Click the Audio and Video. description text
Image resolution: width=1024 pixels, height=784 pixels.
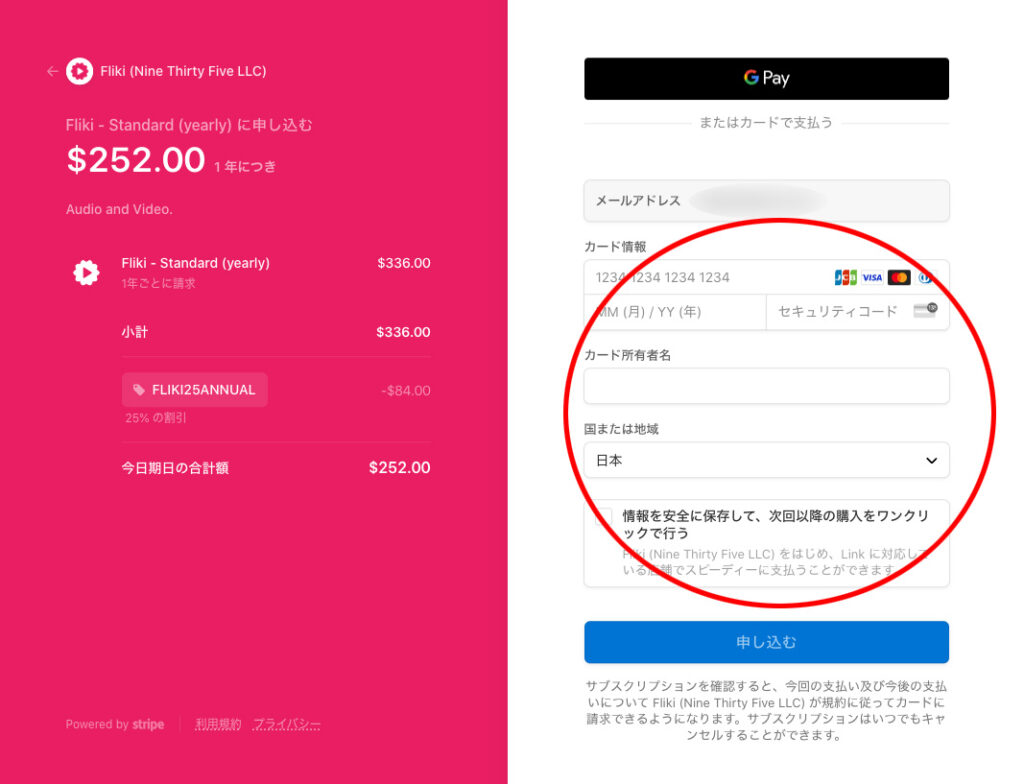pyautogui.click(x=120, y=209)
